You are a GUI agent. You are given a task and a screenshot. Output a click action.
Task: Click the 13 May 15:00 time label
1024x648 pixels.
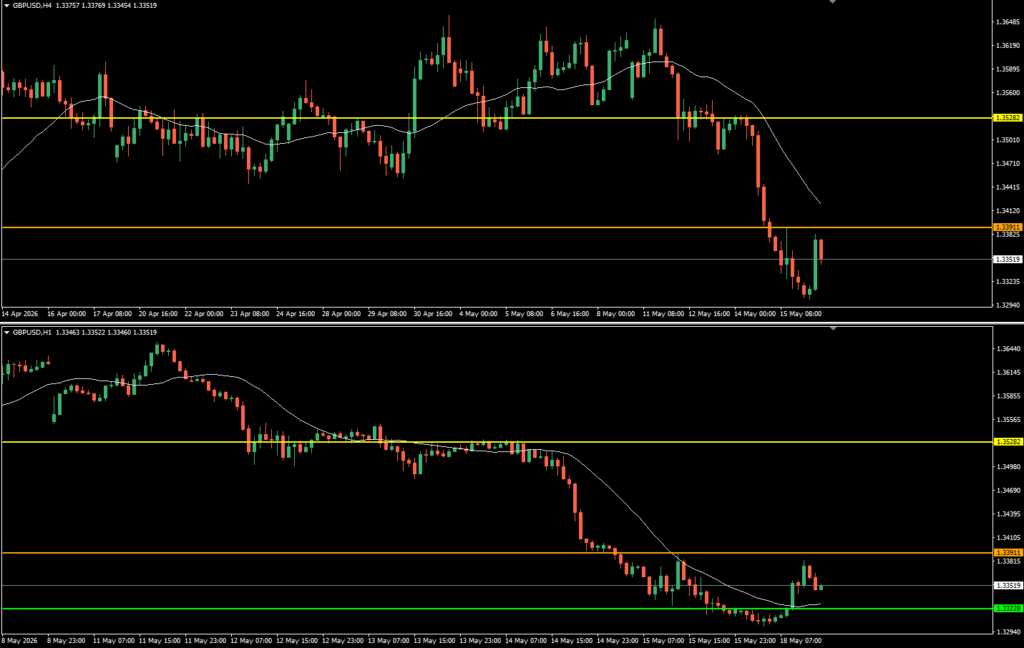434,641
